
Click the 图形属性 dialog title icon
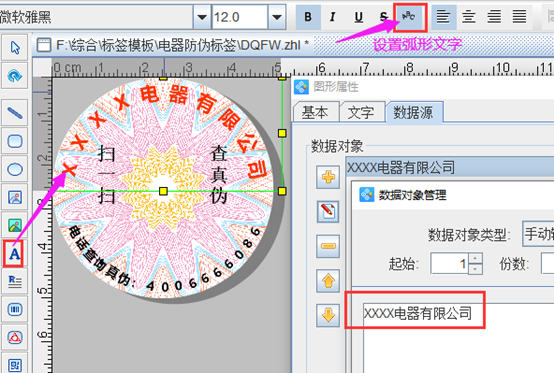pyautogui.click(x=301, y=87)
